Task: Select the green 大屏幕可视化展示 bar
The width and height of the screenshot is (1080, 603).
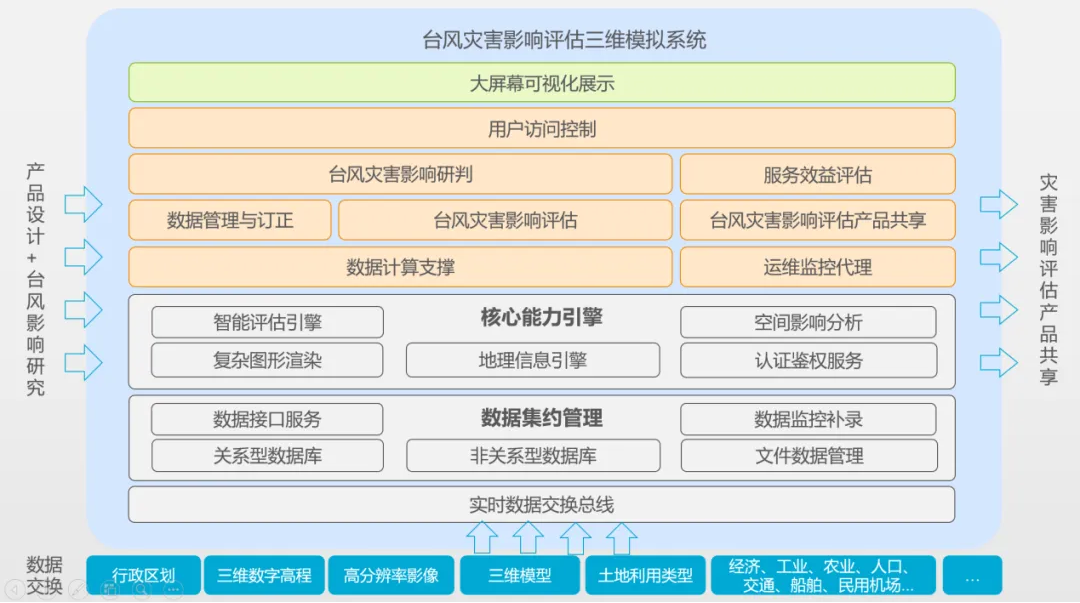Action: tap(541, 83)
